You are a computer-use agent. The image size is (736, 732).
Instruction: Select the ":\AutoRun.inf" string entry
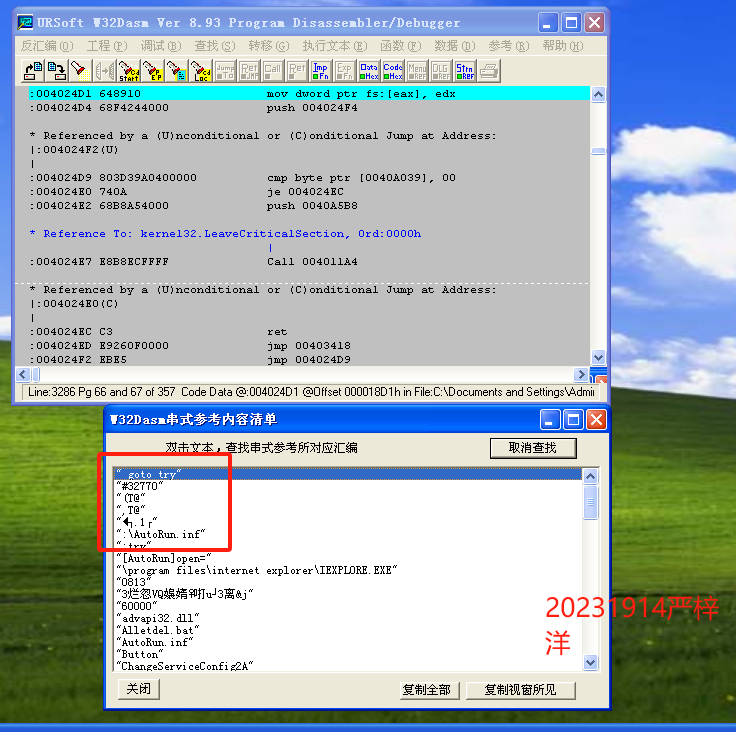click(348, 534)
